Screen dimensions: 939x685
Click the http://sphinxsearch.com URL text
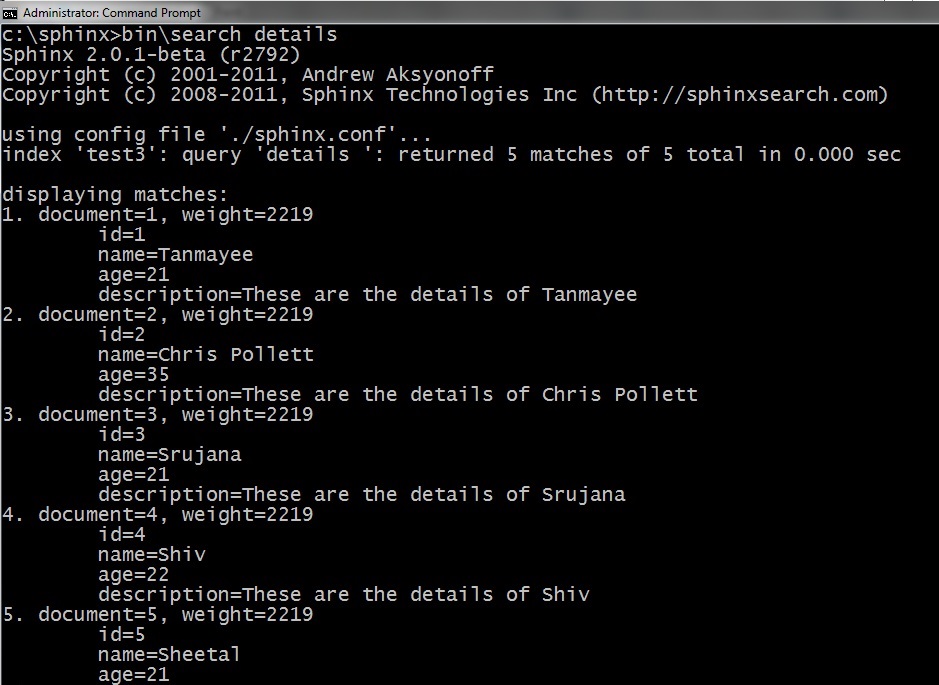739,95
